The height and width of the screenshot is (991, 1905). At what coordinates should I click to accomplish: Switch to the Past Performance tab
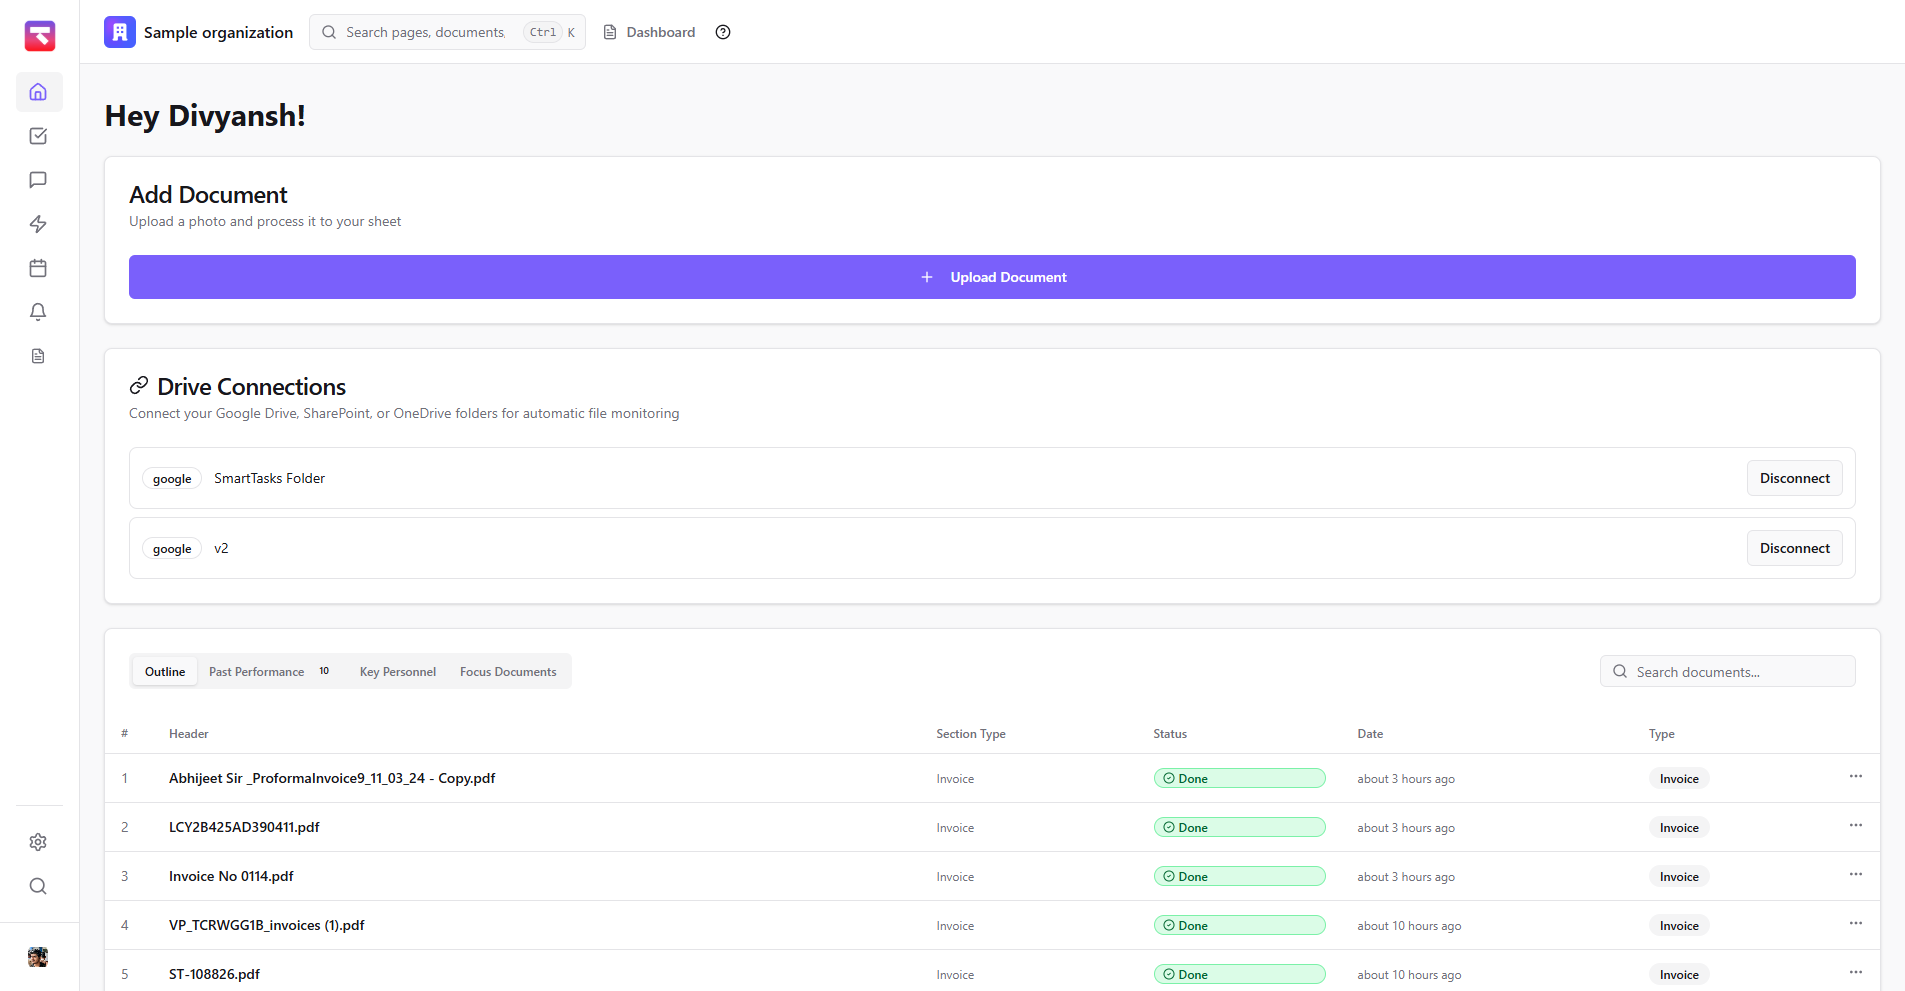coord(256,671)
